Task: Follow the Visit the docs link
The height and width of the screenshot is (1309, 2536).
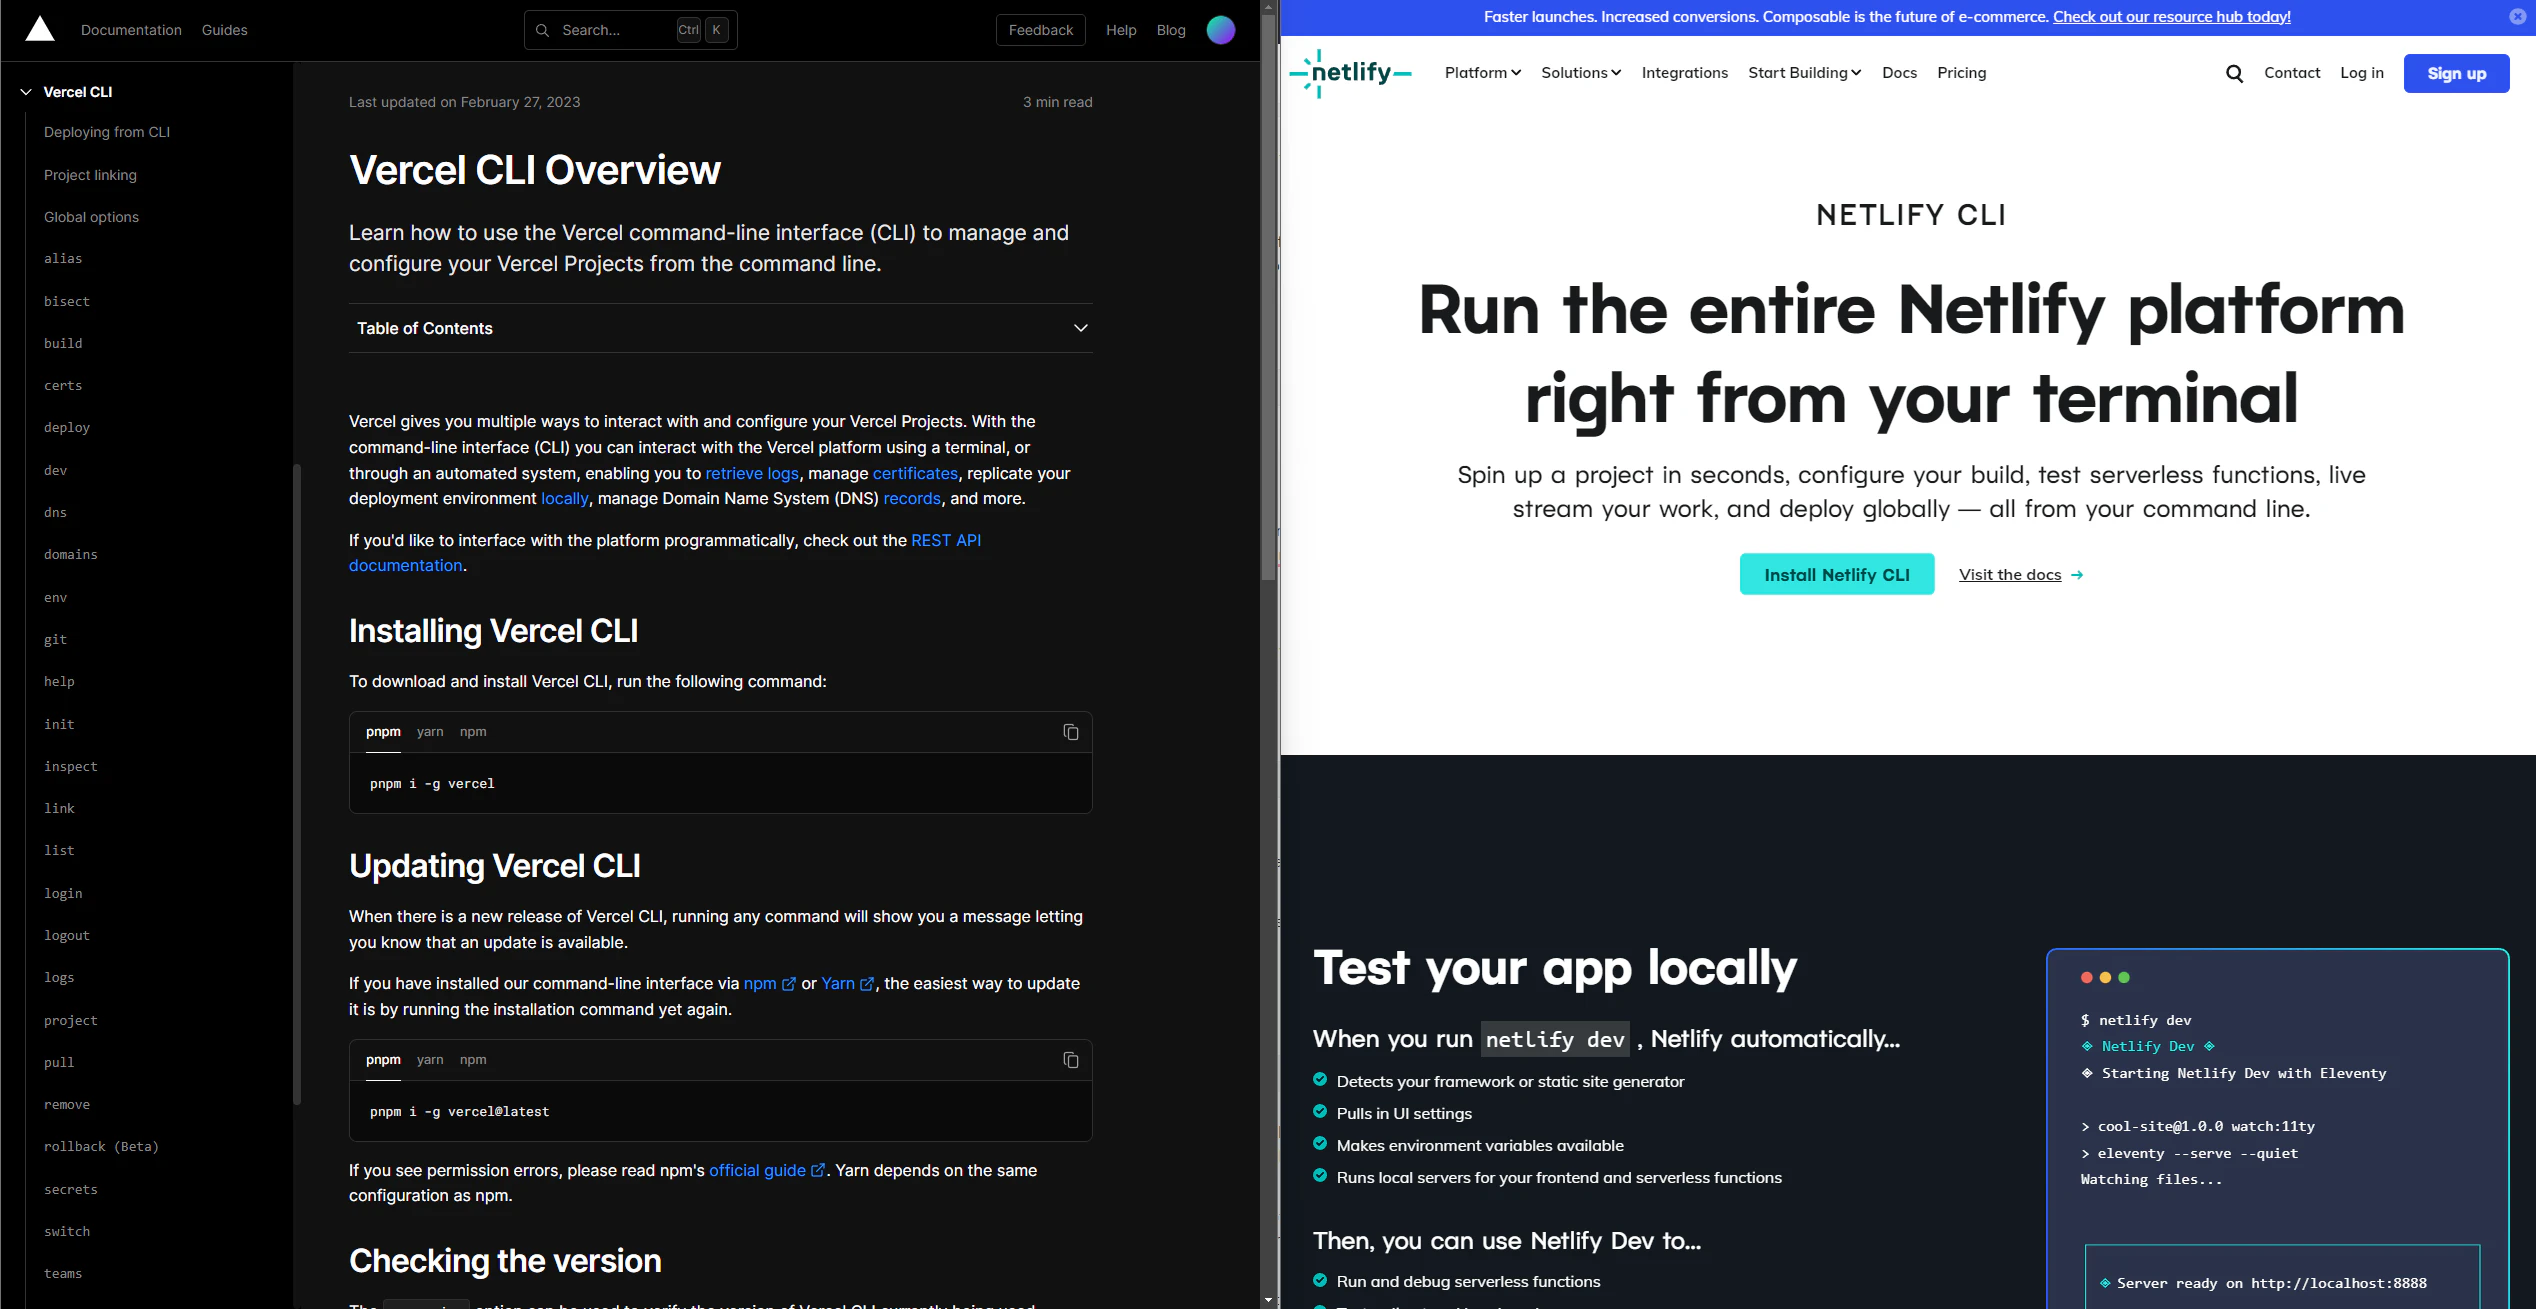Action: pos(2010,575)
